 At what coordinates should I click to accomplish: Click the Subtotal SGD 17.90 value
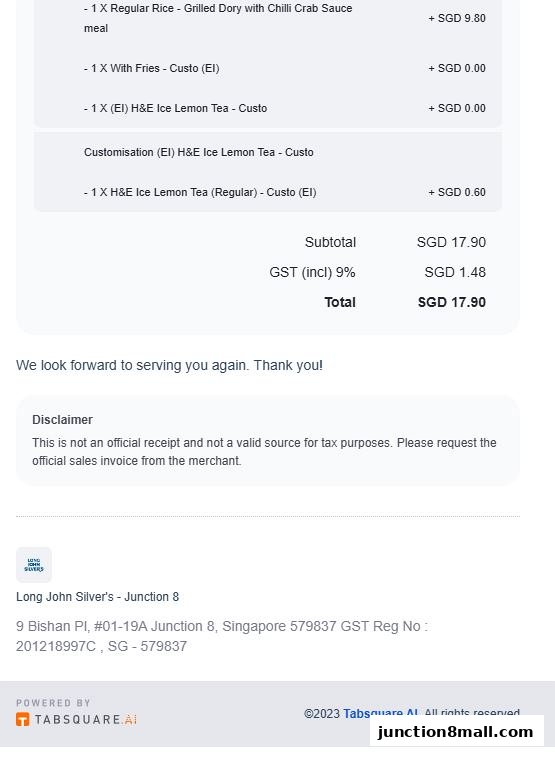coord(451,242)
